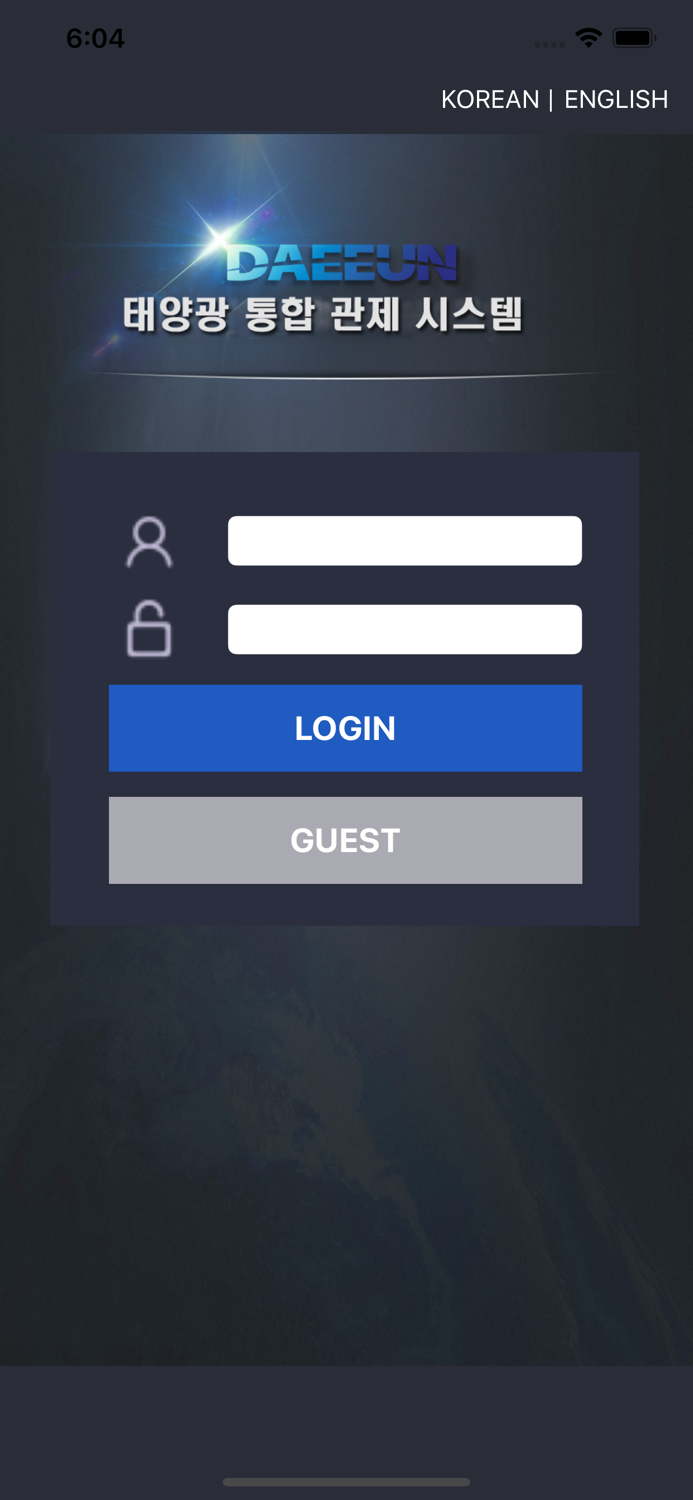
Task: Tap the 6:04 clock
Action: [x=95, y=38]
